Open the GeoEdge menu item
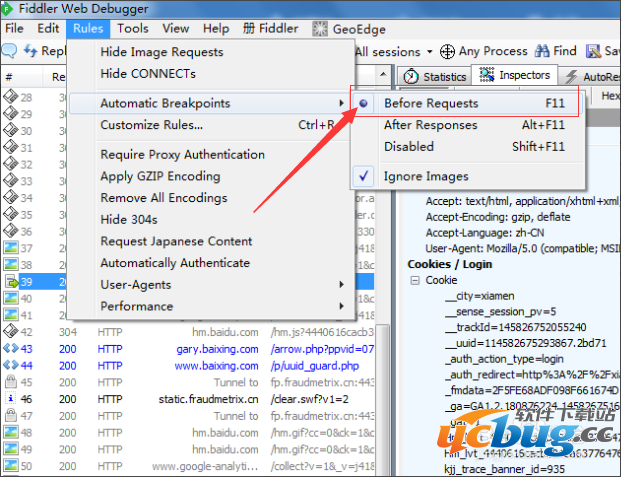621x477 pixels. click(349, 29)
